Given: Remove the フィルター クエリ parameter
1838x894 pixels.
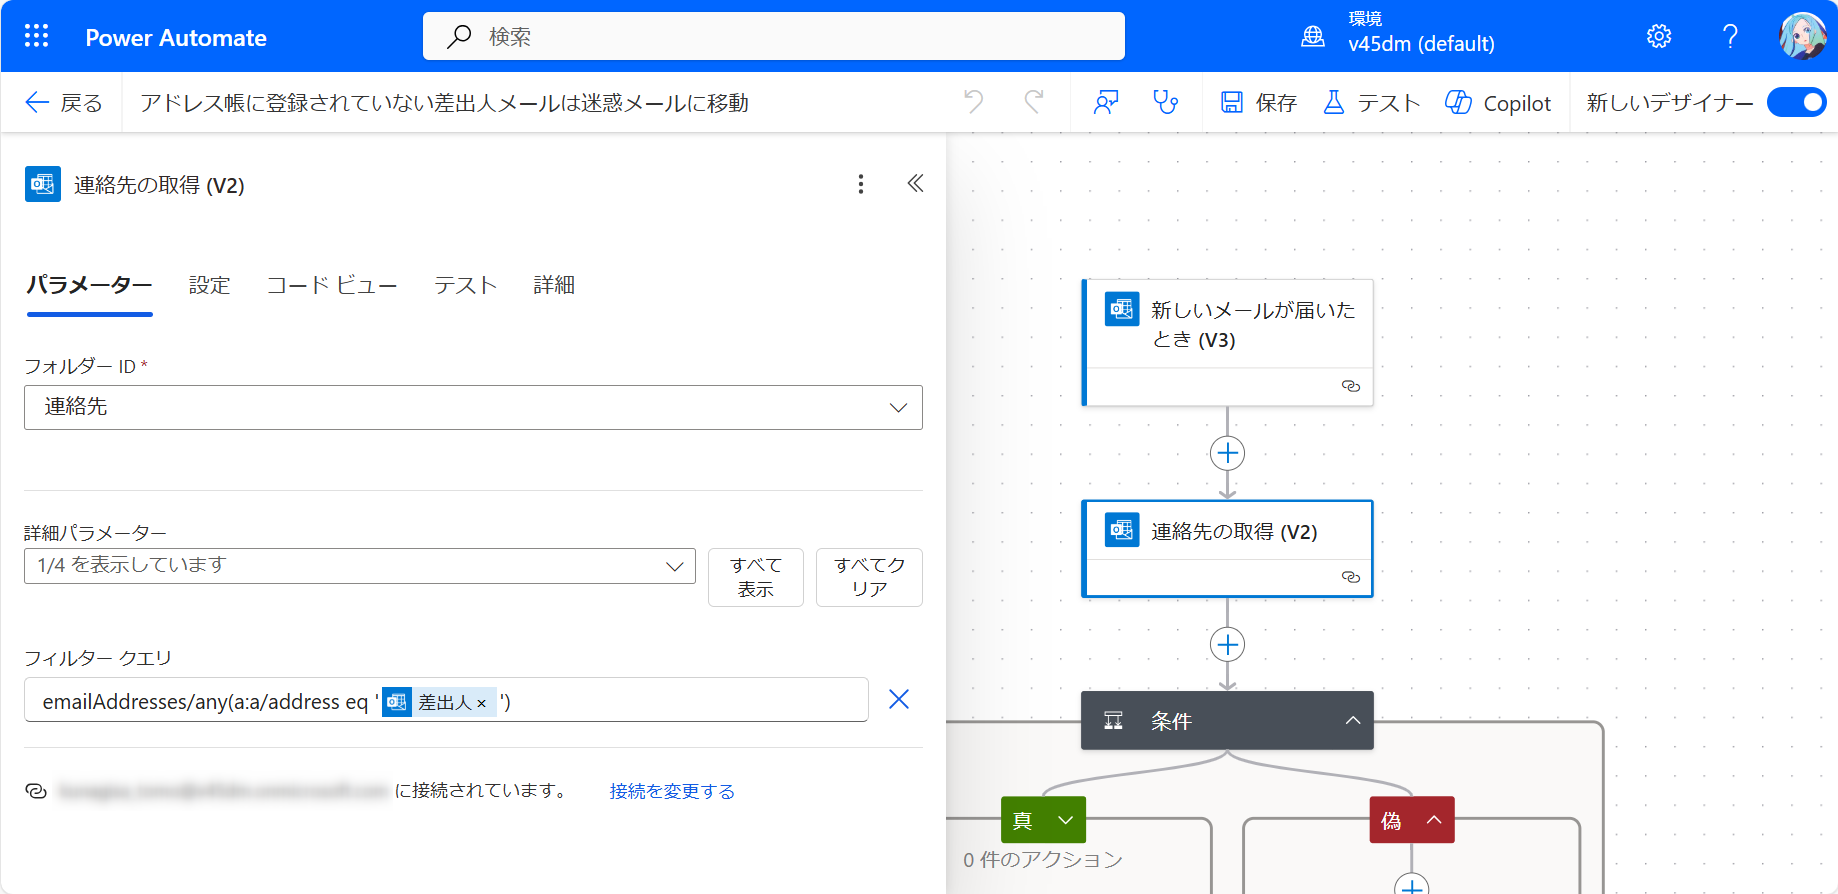Looking at the screenshot, I should pyautogui.click(x=899, y=699).
